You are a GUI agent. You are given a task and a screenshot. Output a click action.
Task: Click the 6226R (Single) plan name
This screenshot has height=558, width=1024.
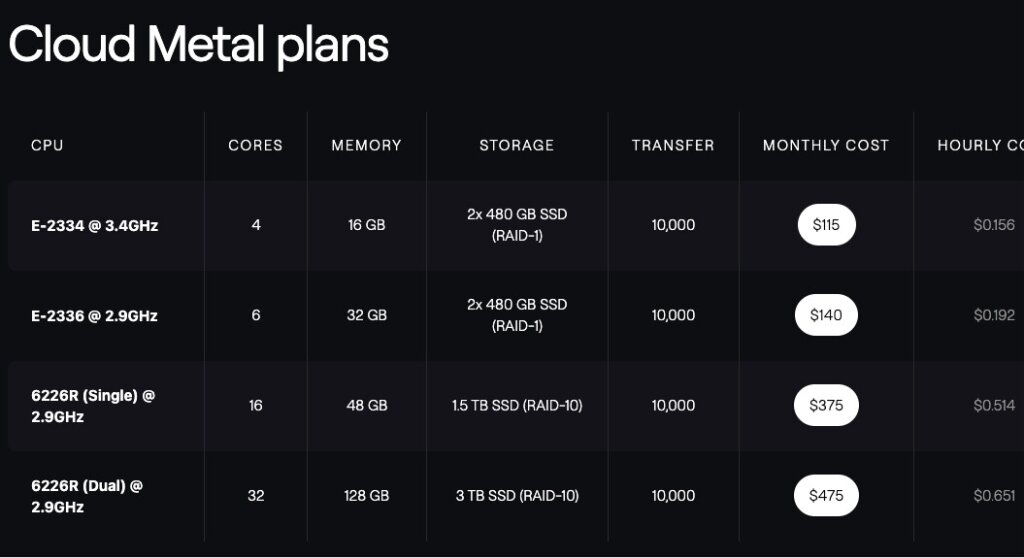pyautogui.click(x=93, y=405)
